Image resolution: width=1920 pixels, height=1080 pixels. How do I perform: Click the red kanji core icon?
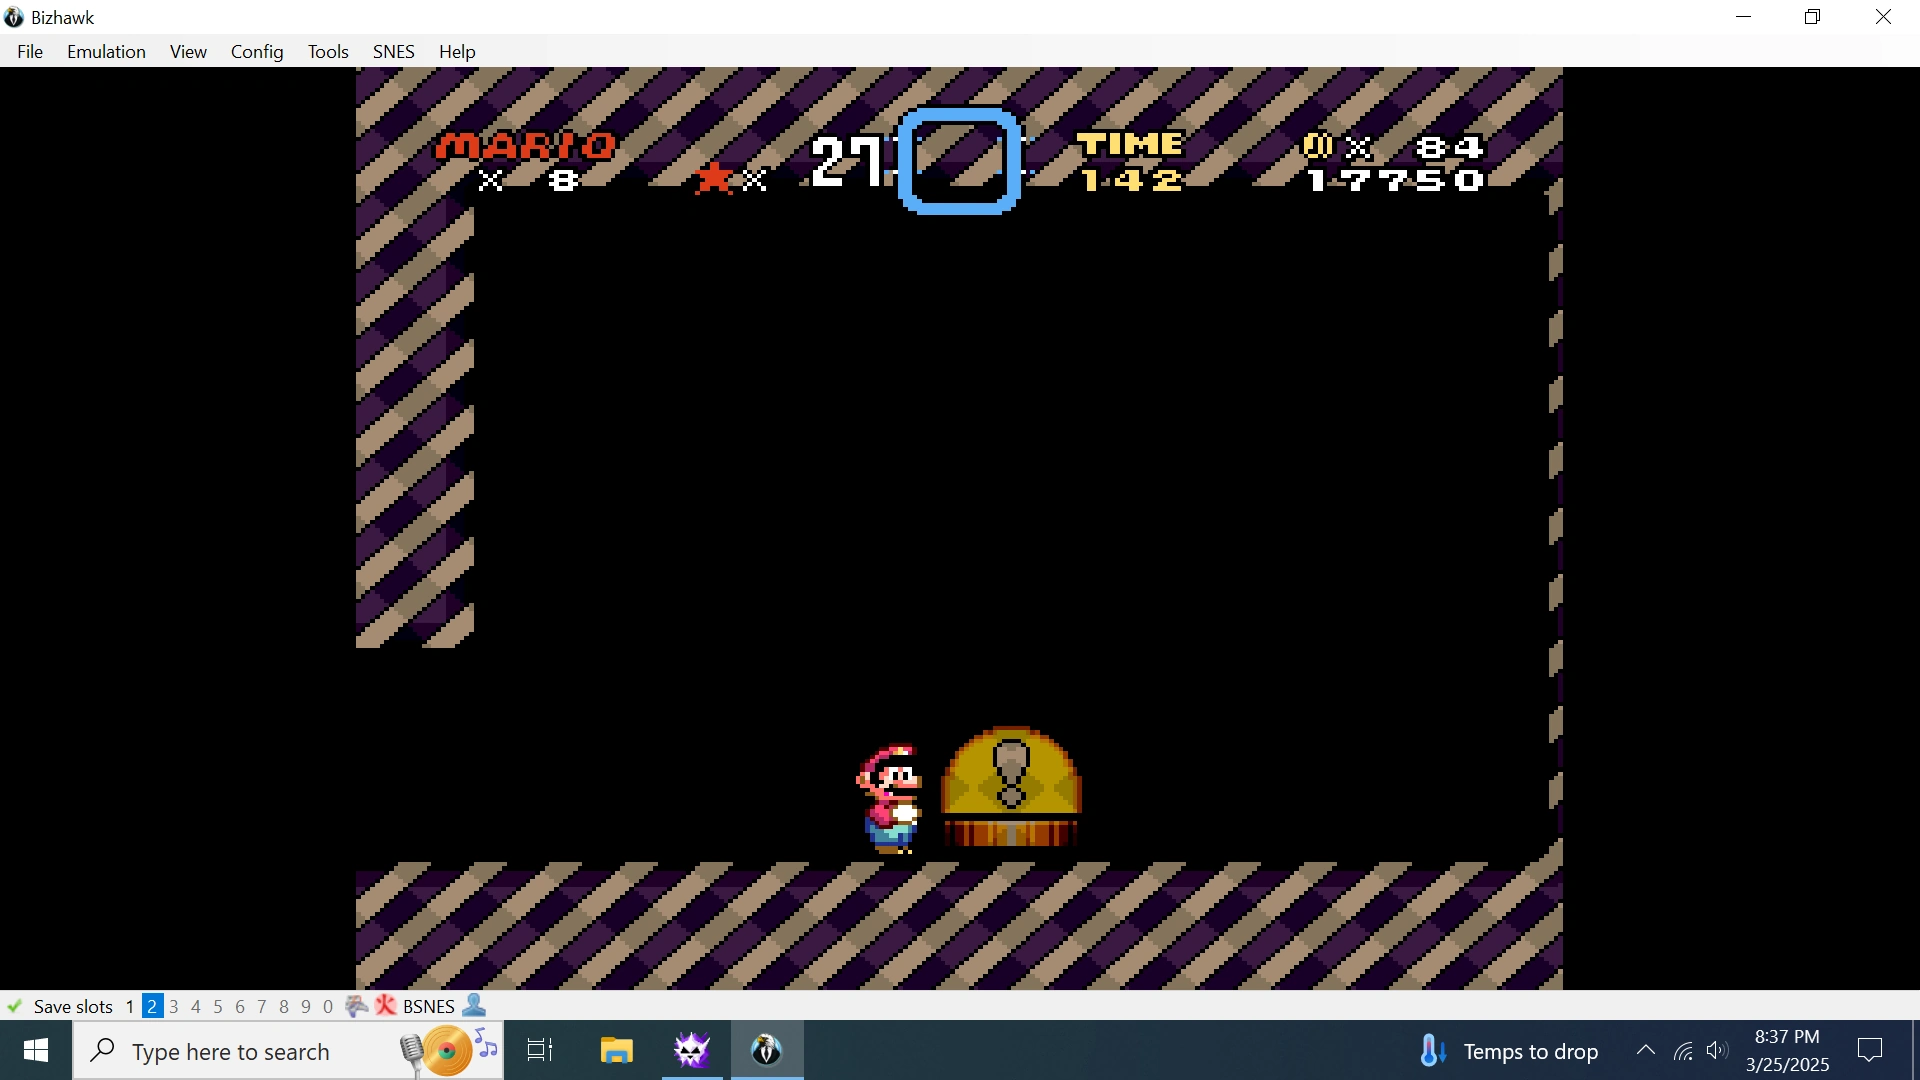[386, 1006]
